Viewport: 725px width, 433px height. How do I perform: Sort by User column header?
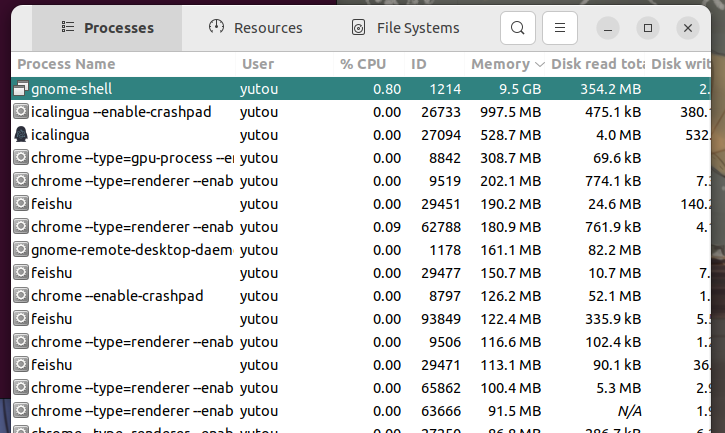click(x=284, y=64)
